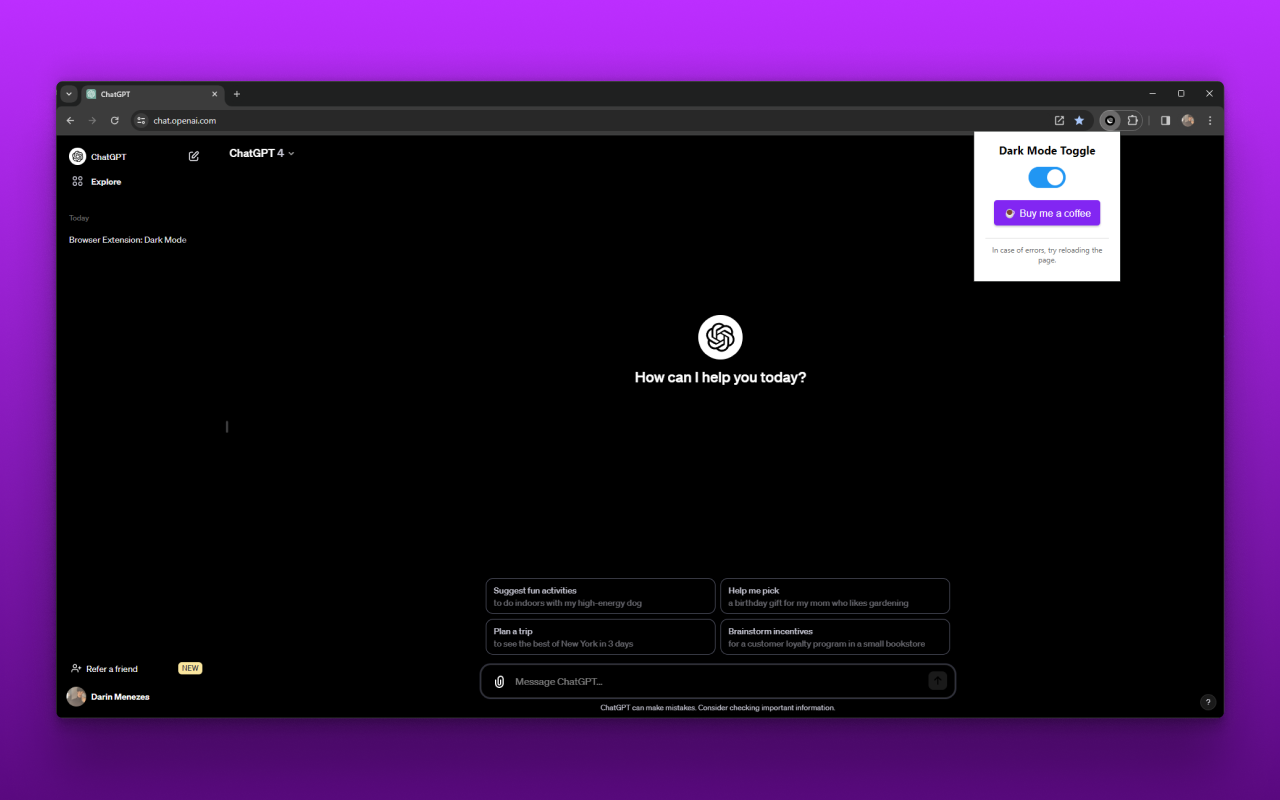Click the send message arrow button
1280x800 pixels.
(937, 681)
